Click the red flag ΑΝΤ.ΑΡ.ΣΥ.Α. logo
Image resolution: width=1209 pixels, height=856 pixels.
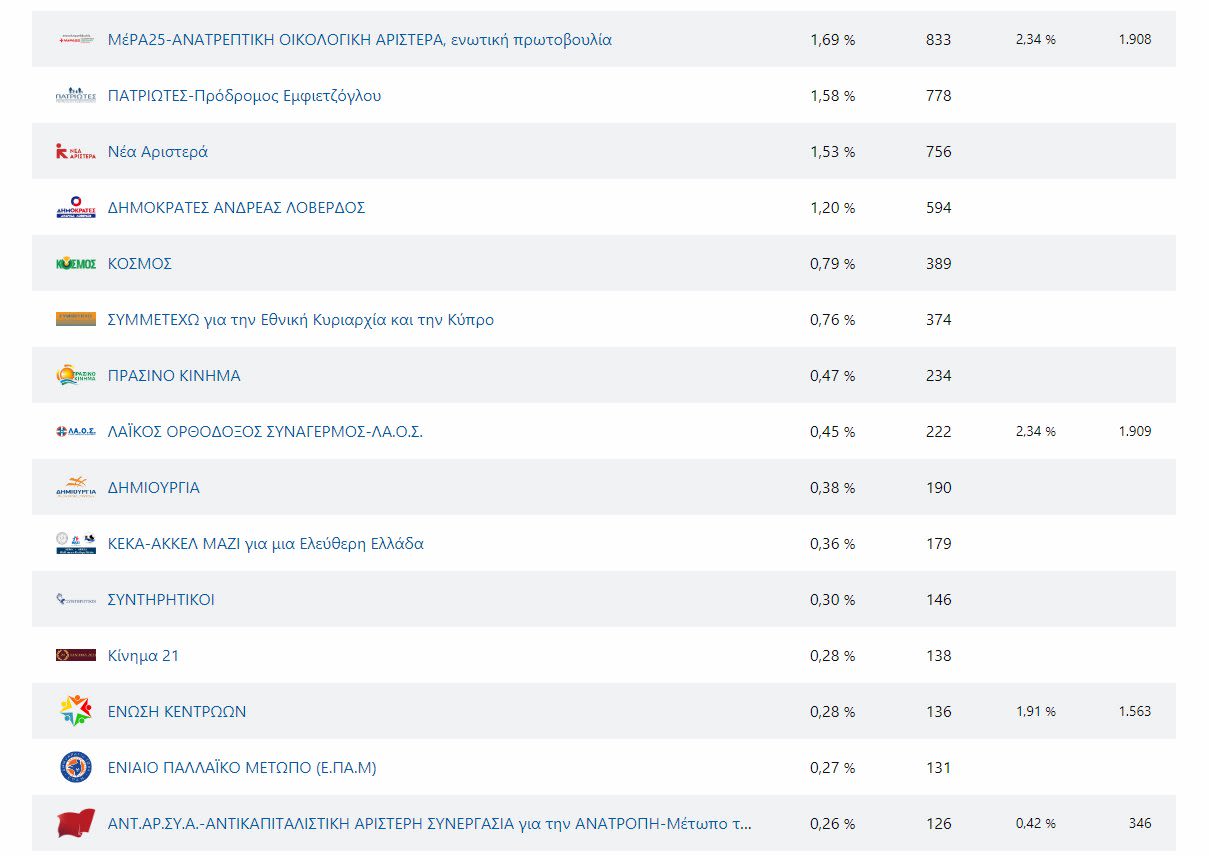76,824
